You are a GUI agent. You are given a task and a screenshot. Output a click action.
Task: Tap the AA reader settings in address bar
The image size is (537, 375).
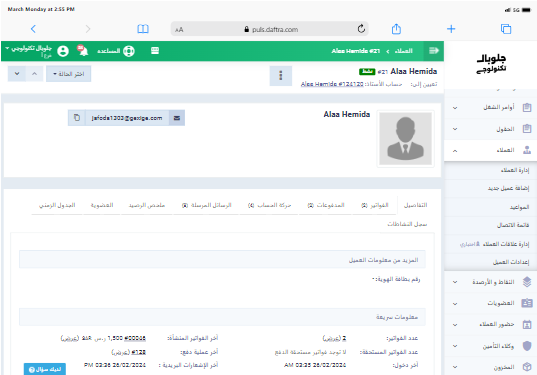pos(179,30)
